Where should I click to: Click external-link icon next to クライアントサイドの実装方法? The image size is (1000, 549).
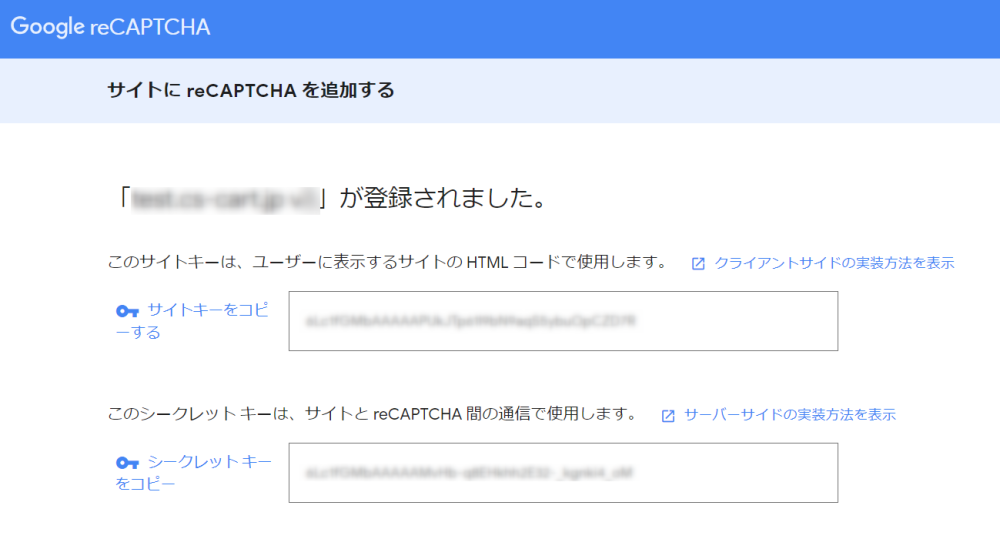[x=698, y=263]
